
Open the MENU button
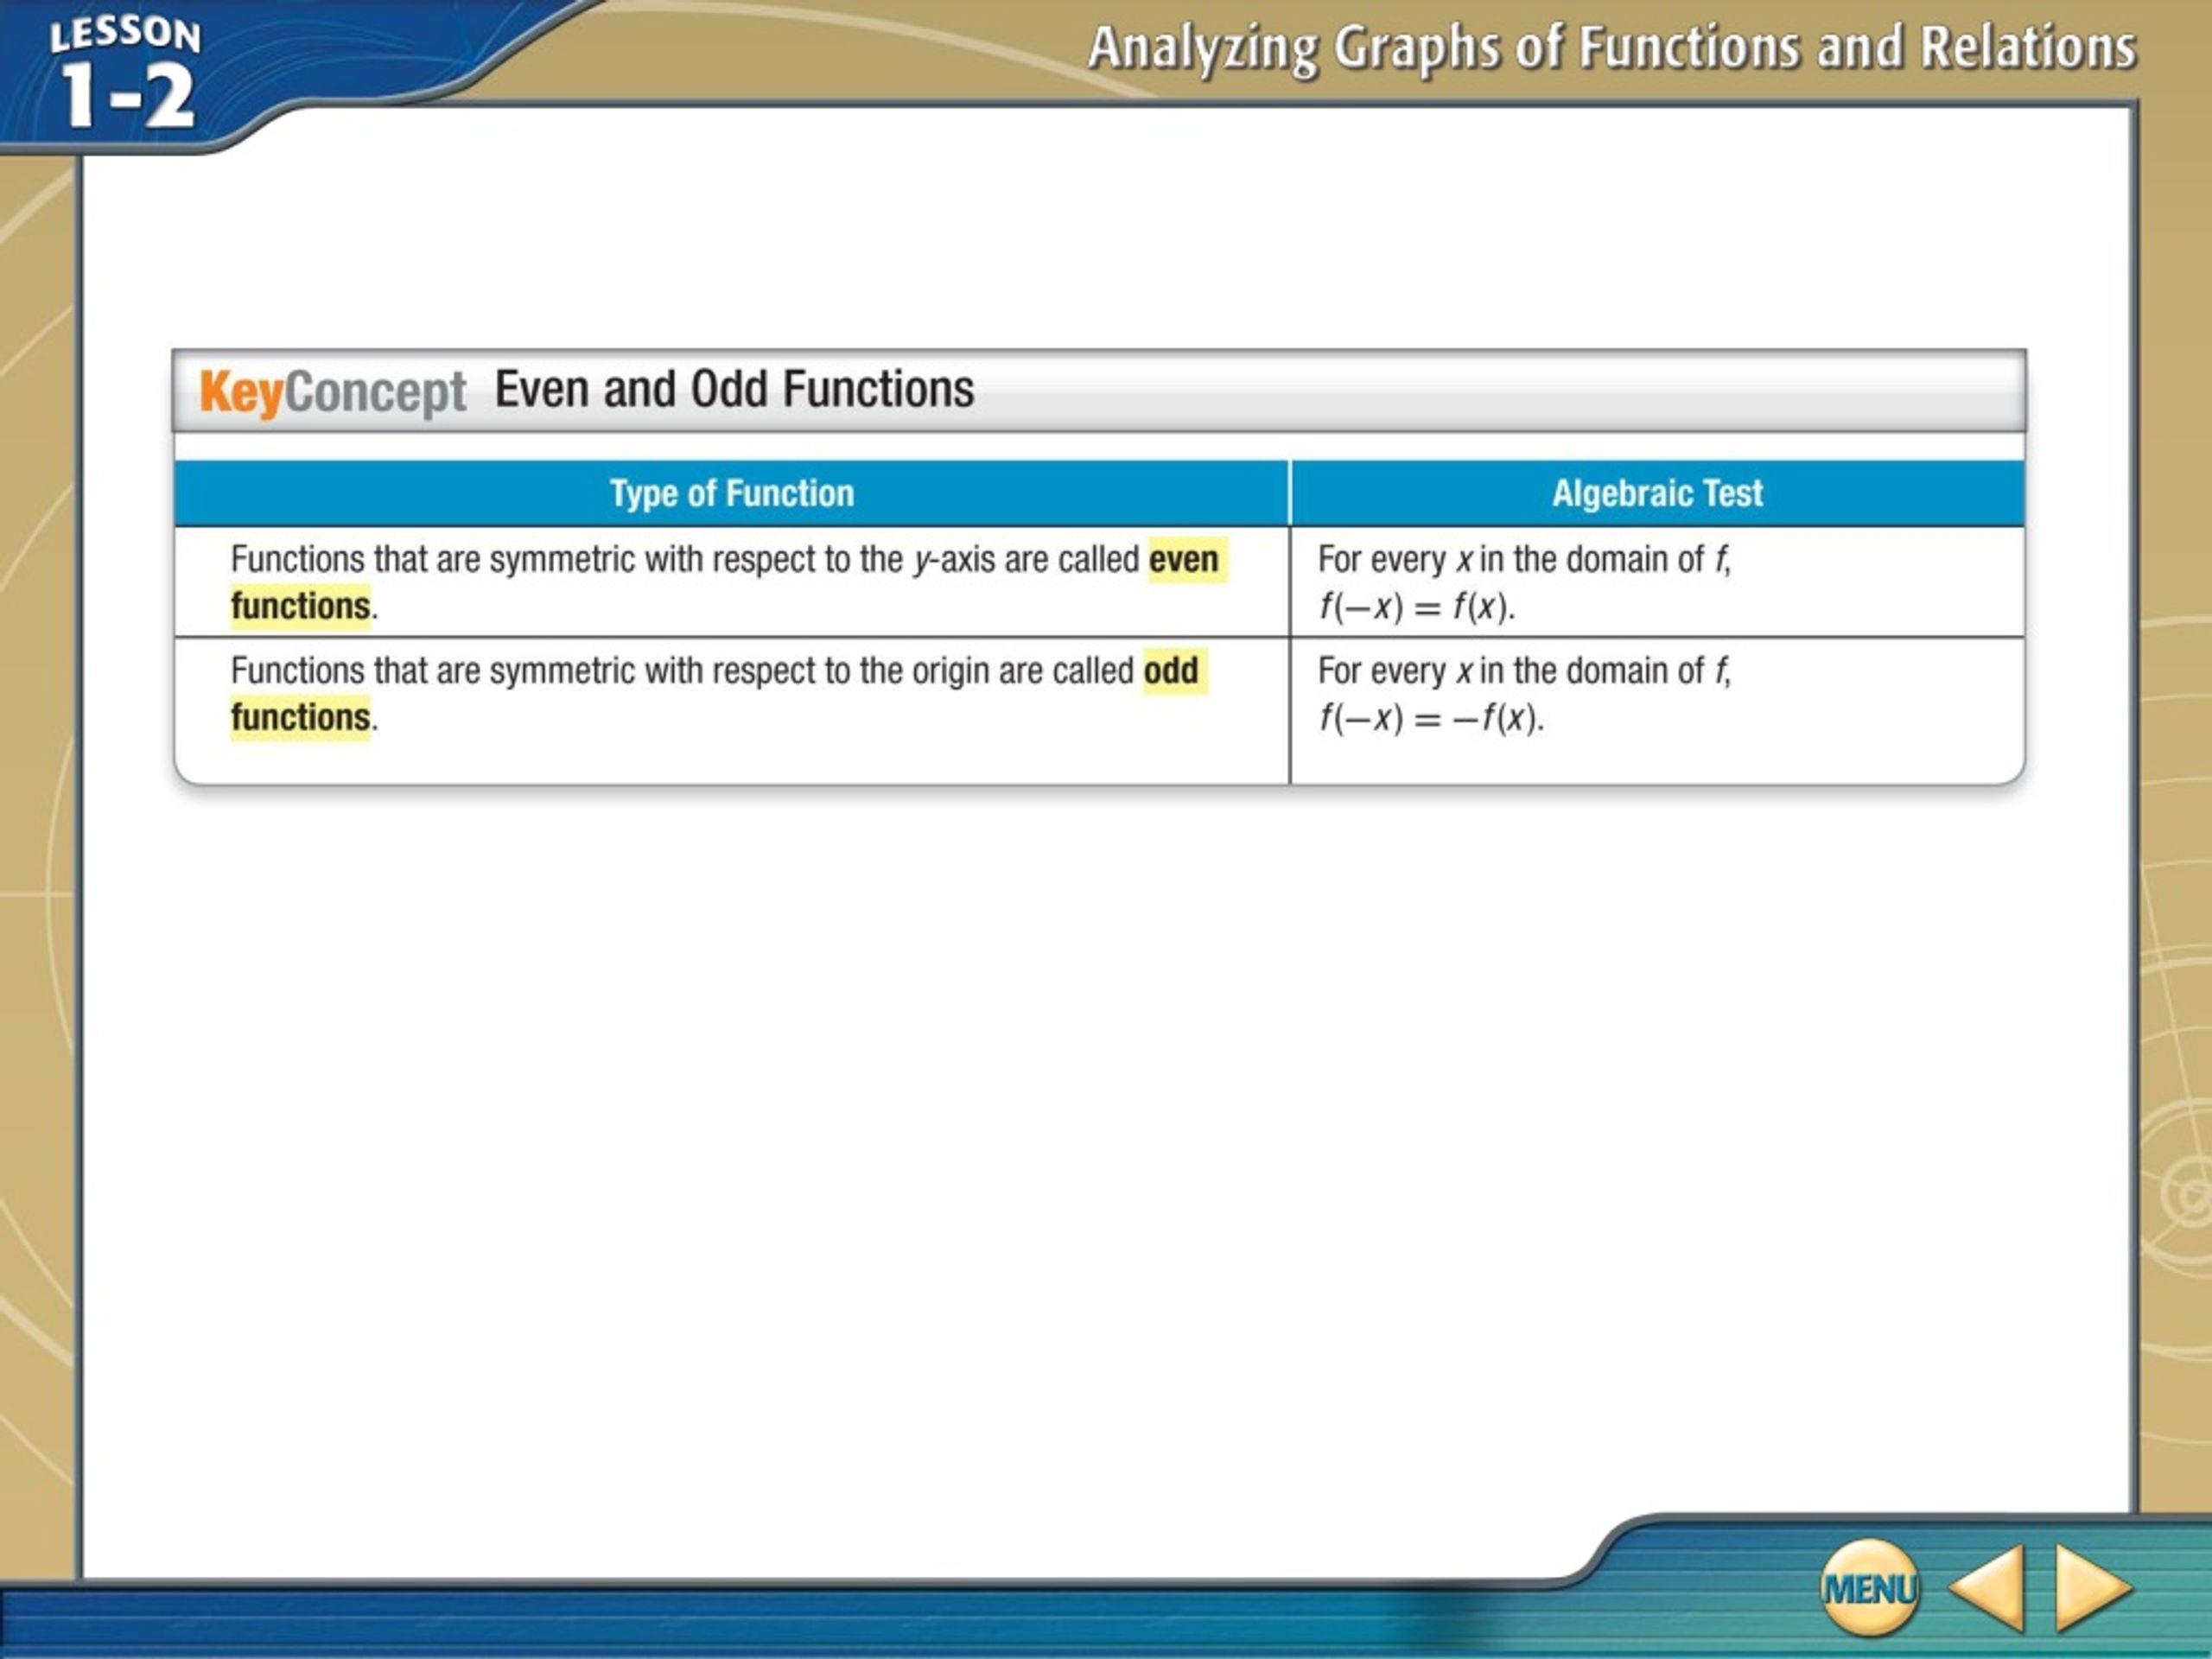coord(1869,1586)
